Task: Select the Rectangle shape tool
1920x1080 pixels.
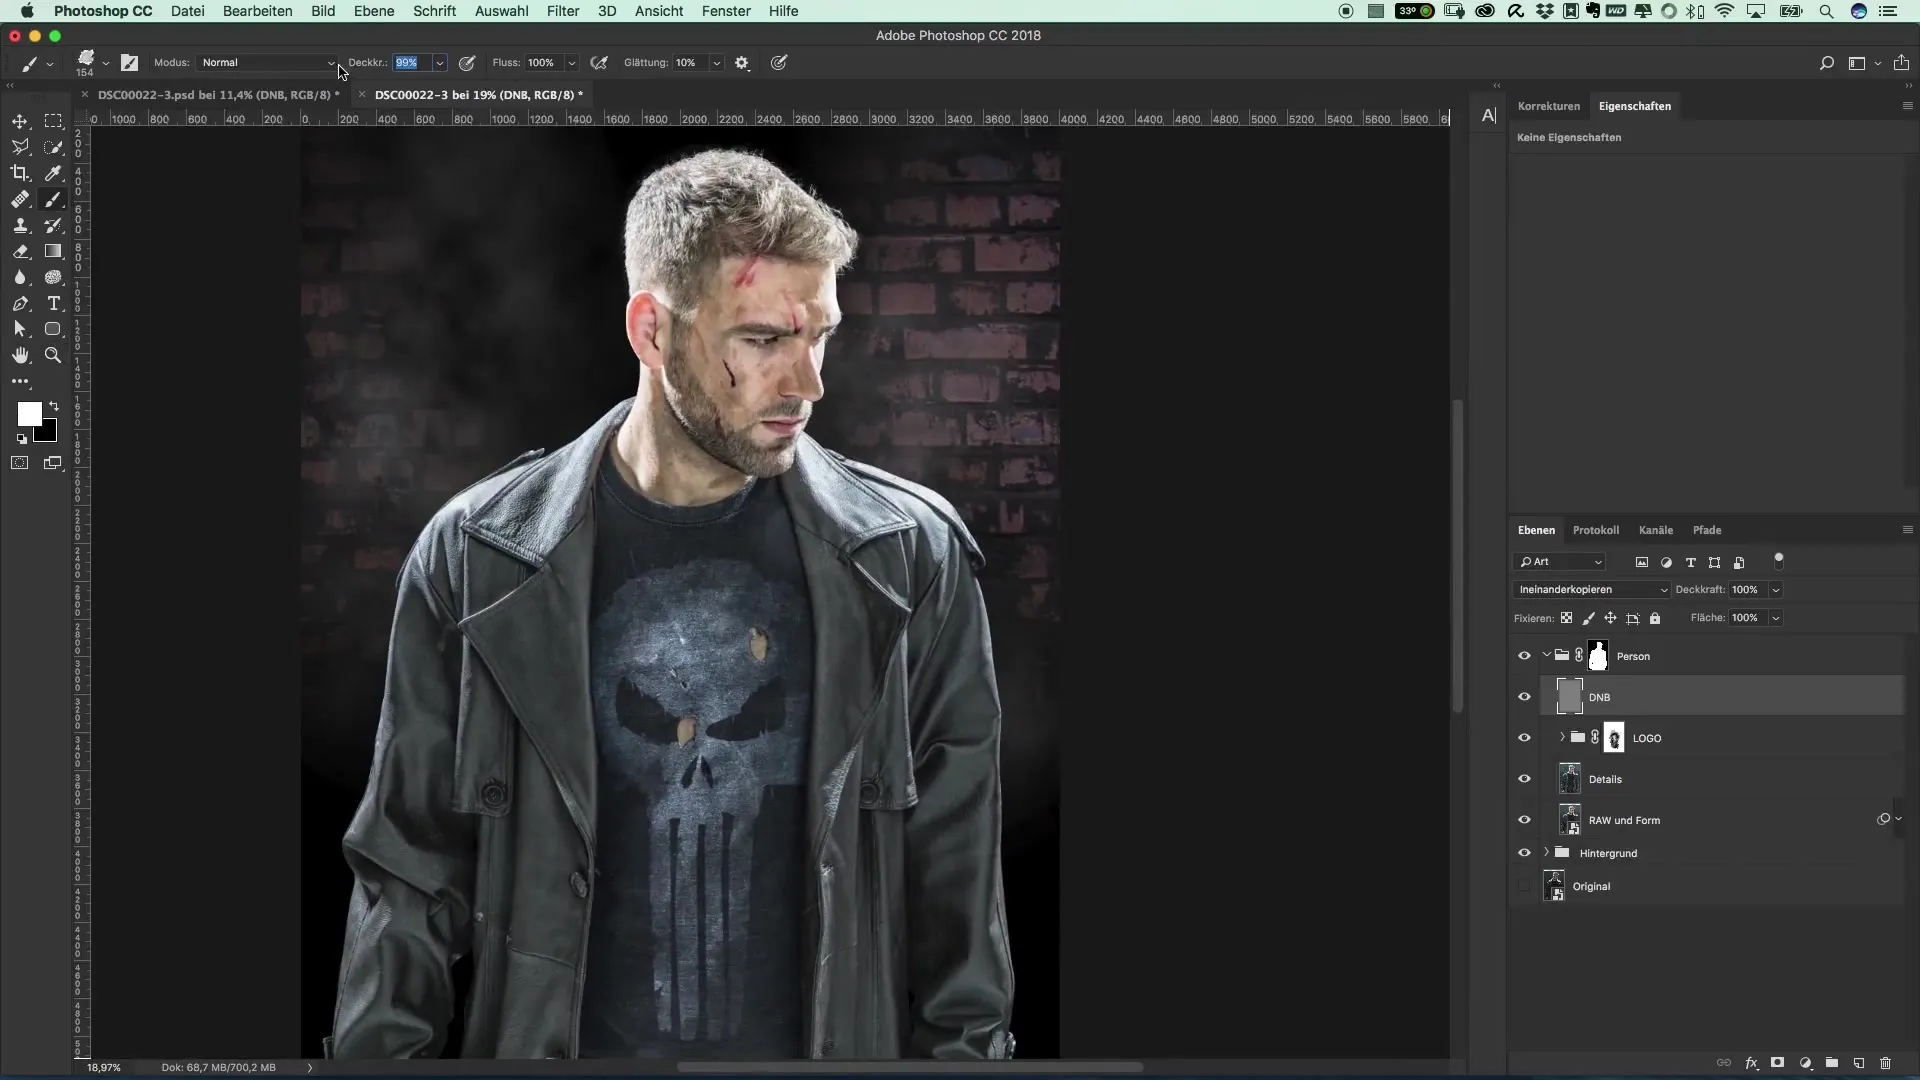Action: (54, 329)
